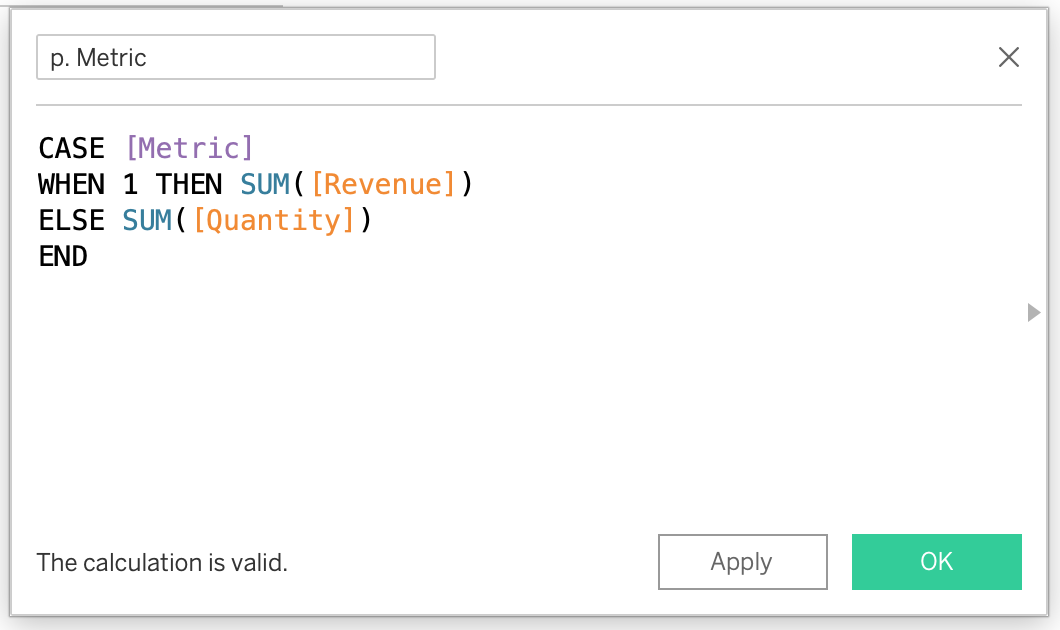Click the SUM function before [Revenue]
Viewport: 1060px width, 630px height.
point(265,185)
